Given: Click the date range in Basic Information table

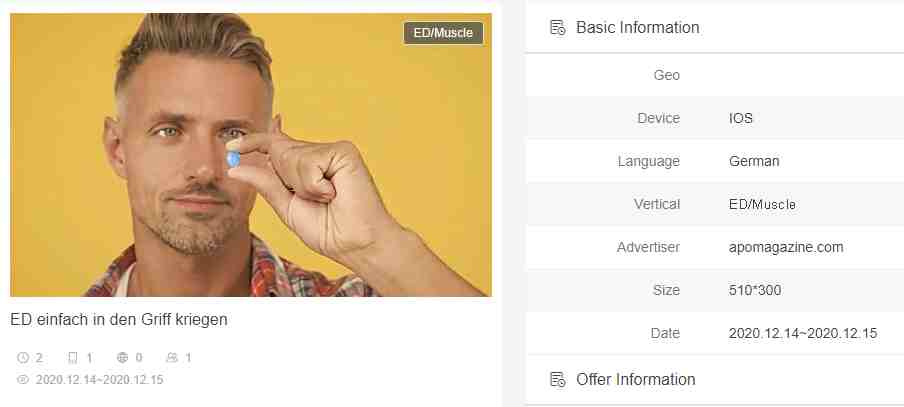Looking at the screenshot, I should pos(803,333).
